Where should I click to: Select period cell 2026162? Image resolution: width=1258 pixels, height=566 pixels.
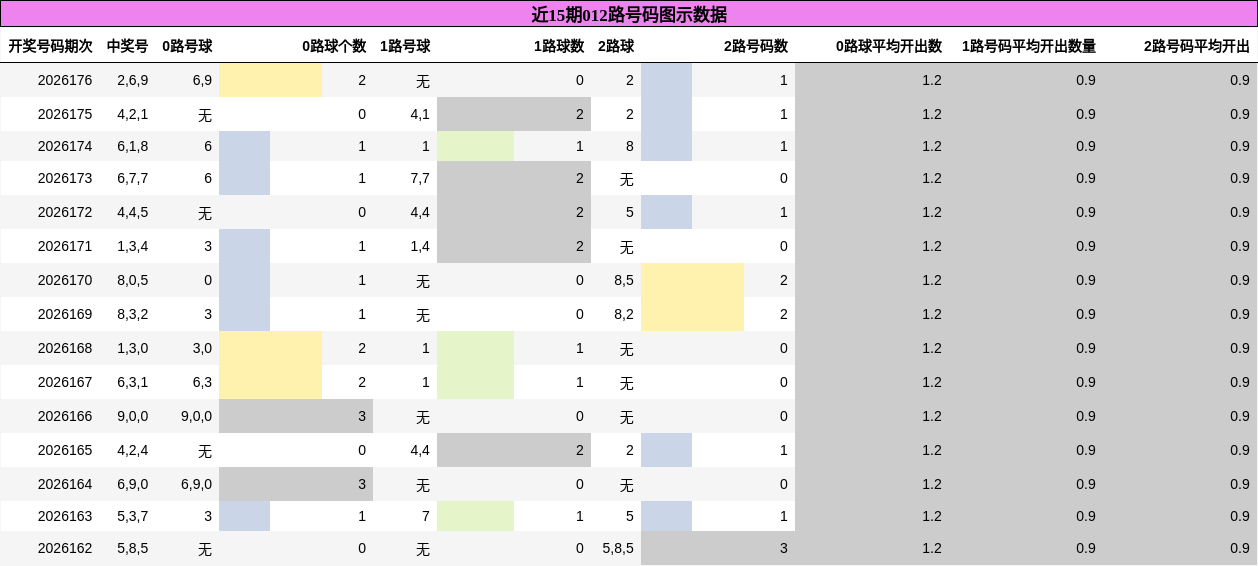coord(65,548)
